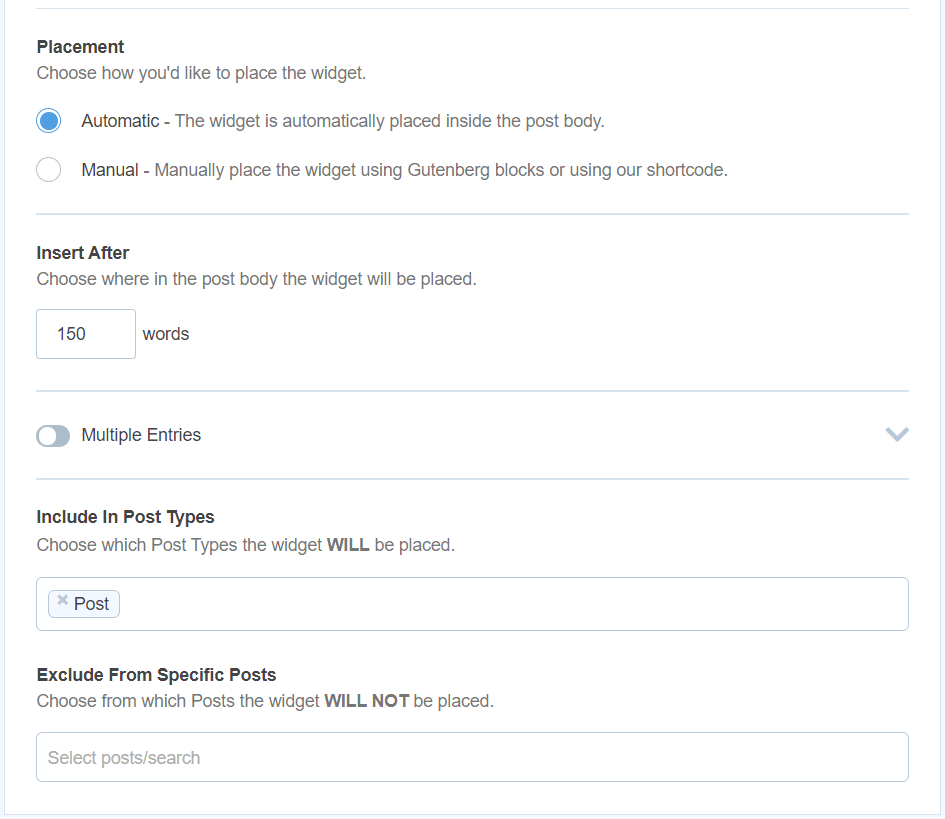This screenshot has height=819, width=945.
Task: Click the Exclude From Specific Posts heading
Action: [156, 674]
